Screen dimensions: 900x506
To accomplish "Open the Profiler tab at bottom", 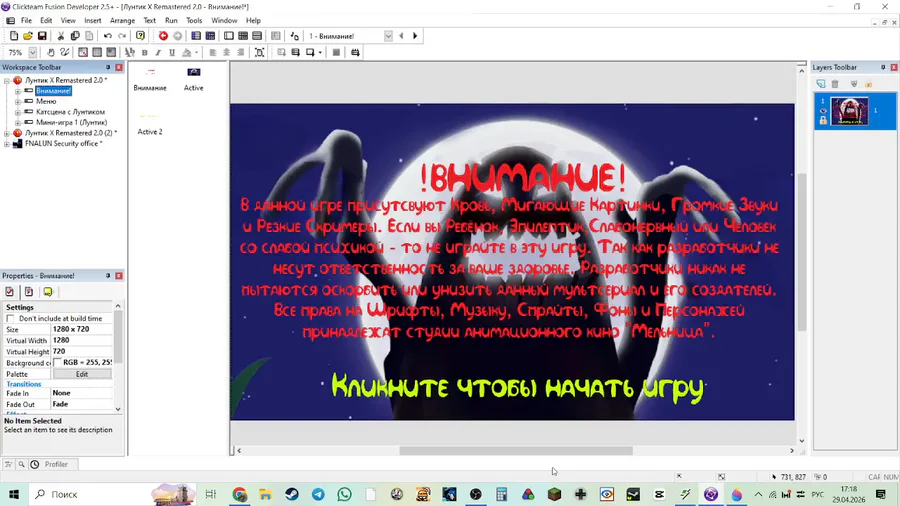I will point(56,464).
